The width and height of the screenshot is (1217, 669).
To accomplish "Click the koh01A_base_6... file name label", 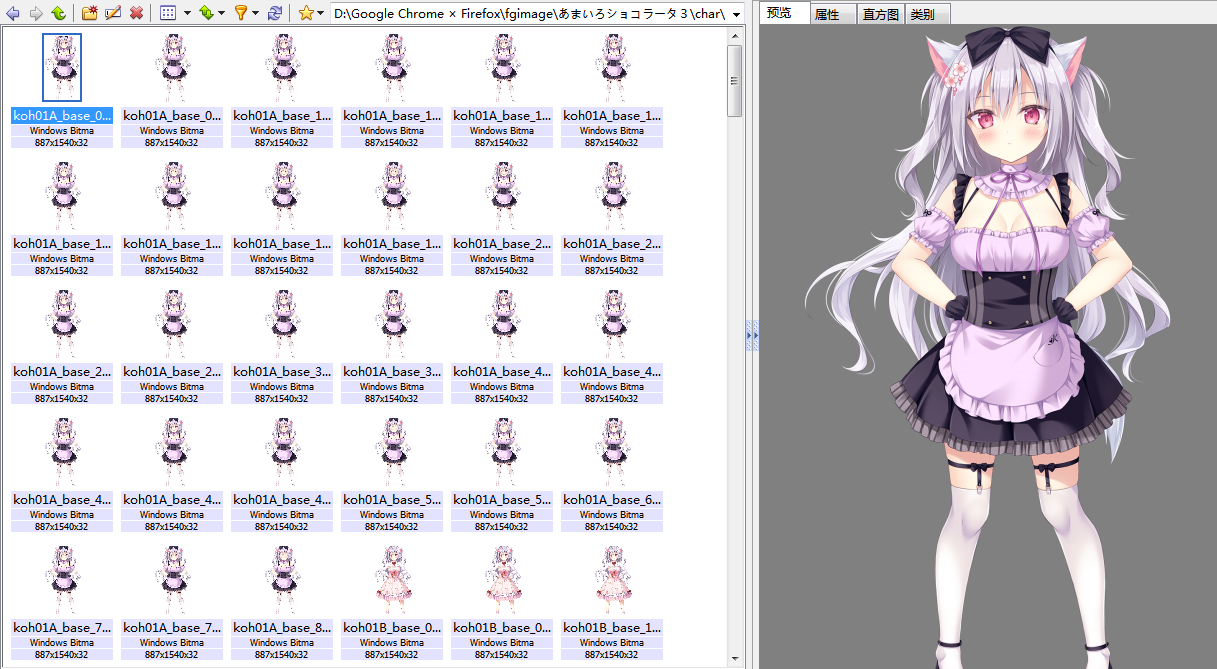I will coord(612,499).
